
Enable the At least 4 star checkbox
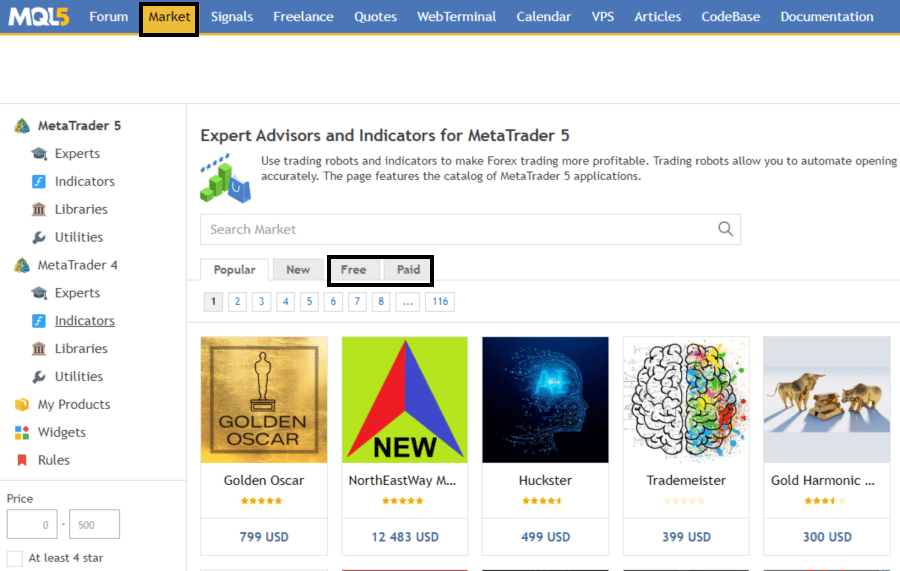pyautogui.click(x=15, y=558)
